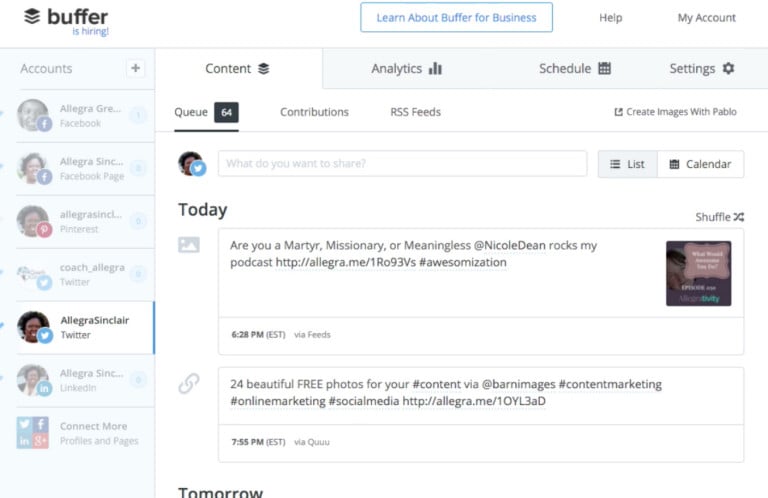The image size is (768, 498).
Task: Click the @NicoleDean mention
Action: (509, 245)
